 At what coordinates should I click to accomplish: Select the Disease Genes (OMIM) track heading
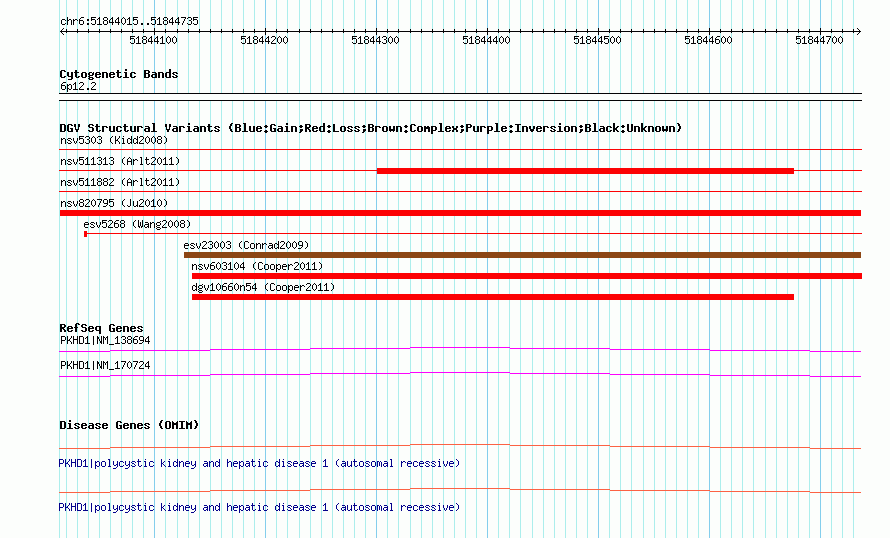point(129,426)
